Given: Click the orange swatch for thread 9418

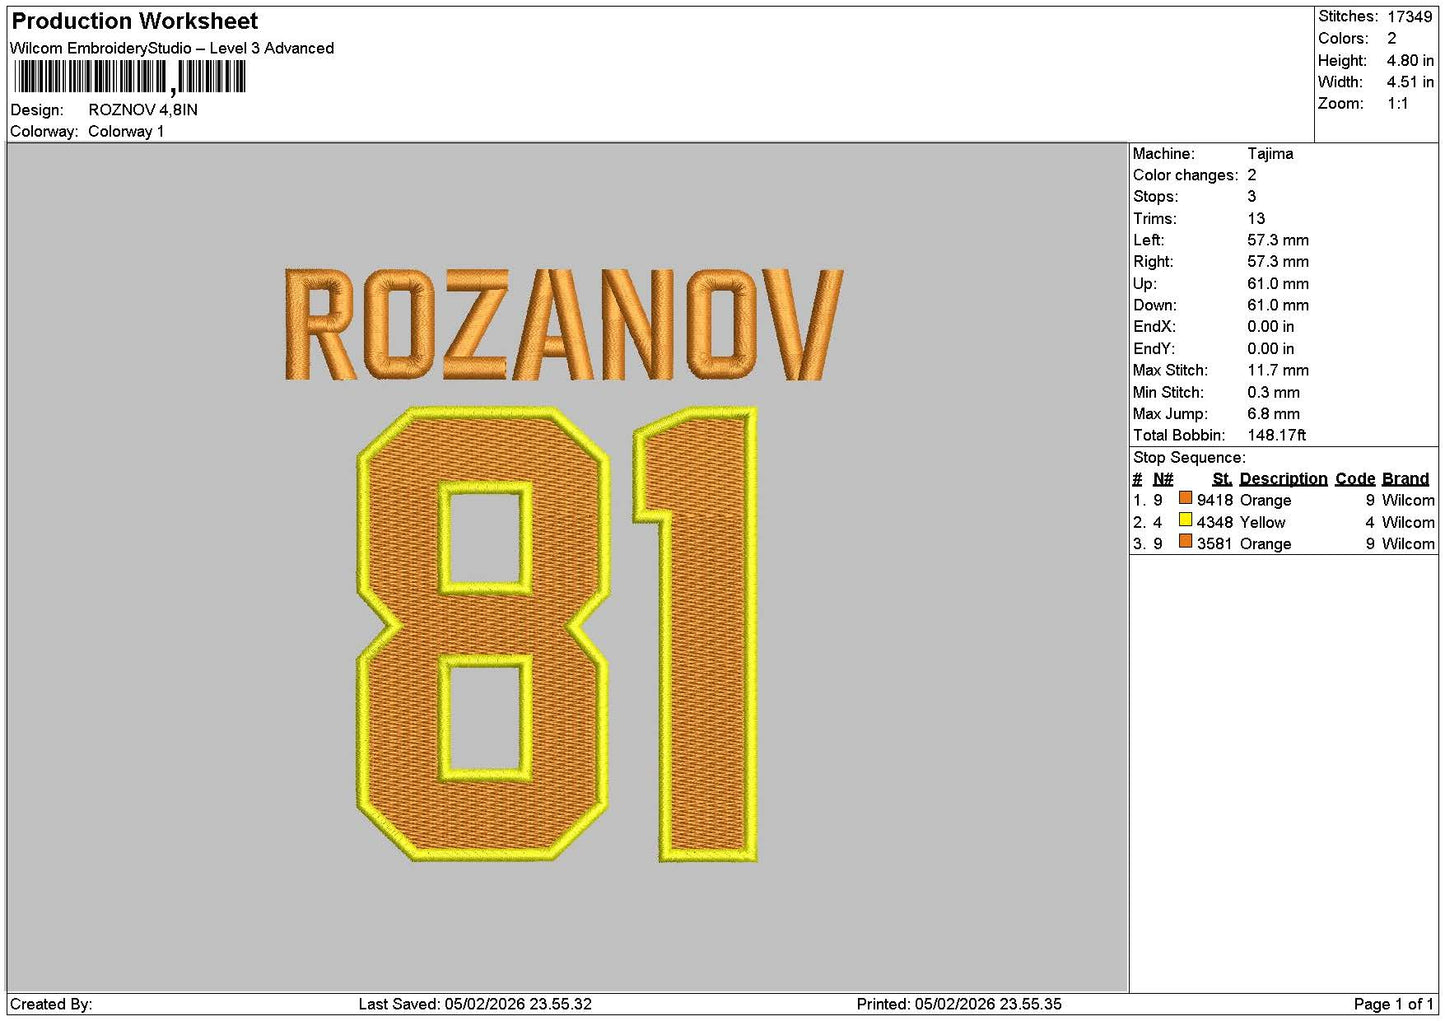Looking at the screenshot, I should click(1185, 498).
